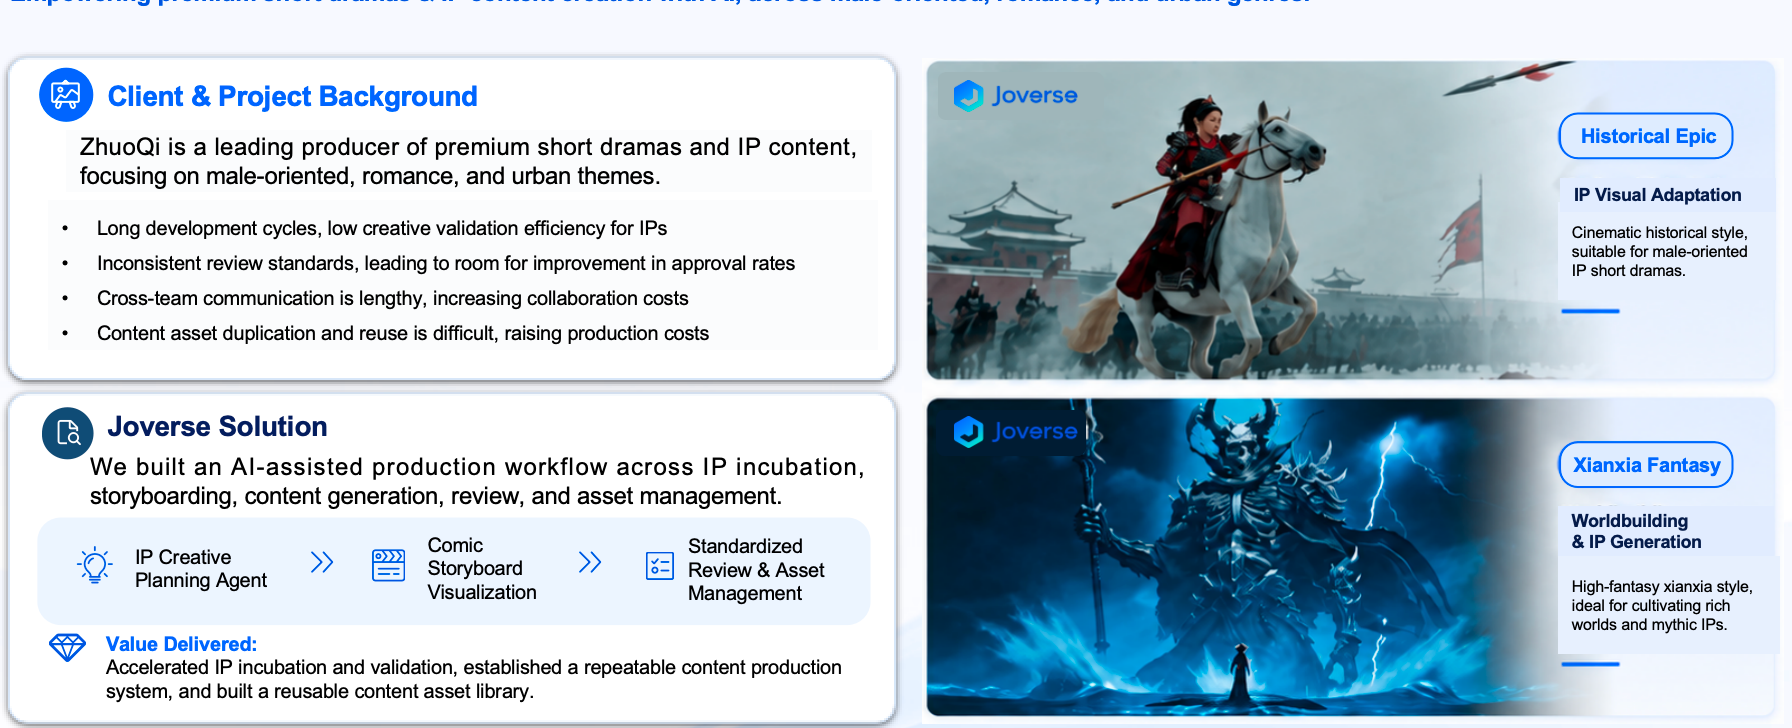The image size is (1792, 728).
Task: Click the lightbulb icon beside IP Creative Planning Agent
Action: pyautogui.click(x=95, y=566)
